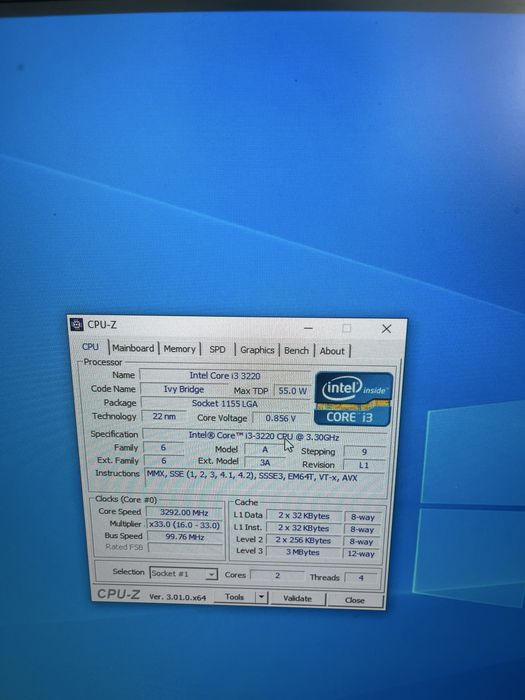Click the version text Ver. 3.01.0.x64

(178, 597)
